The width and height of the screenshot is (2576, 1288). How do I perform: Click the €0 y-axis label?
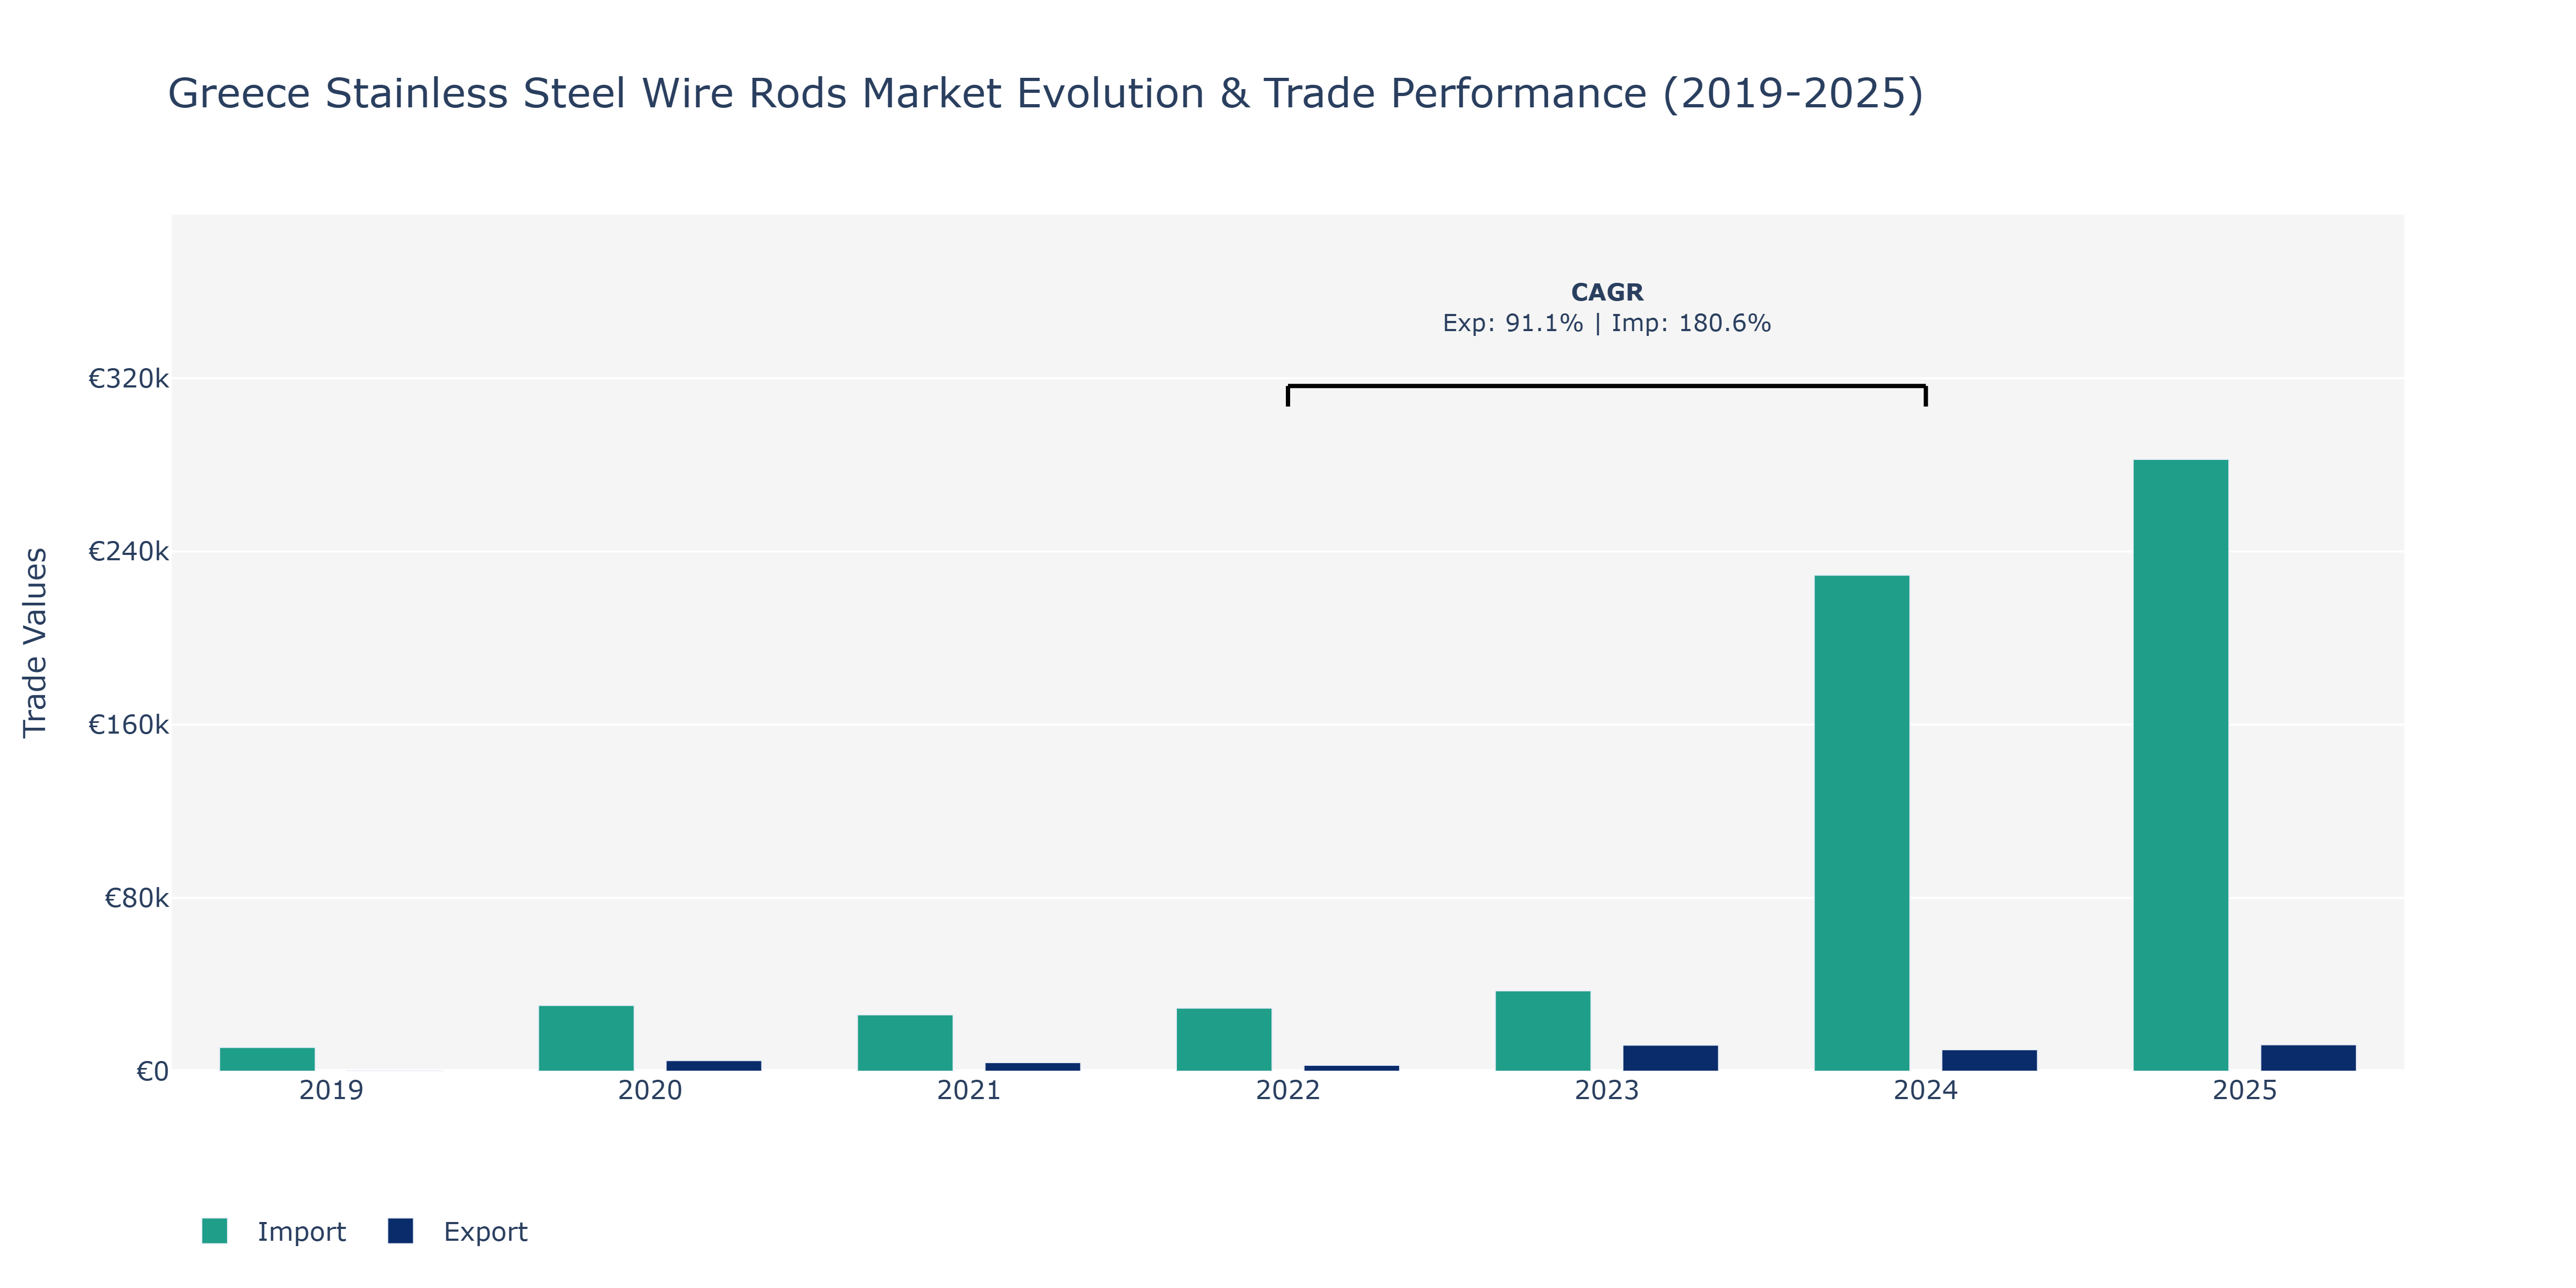(152, 1072)
